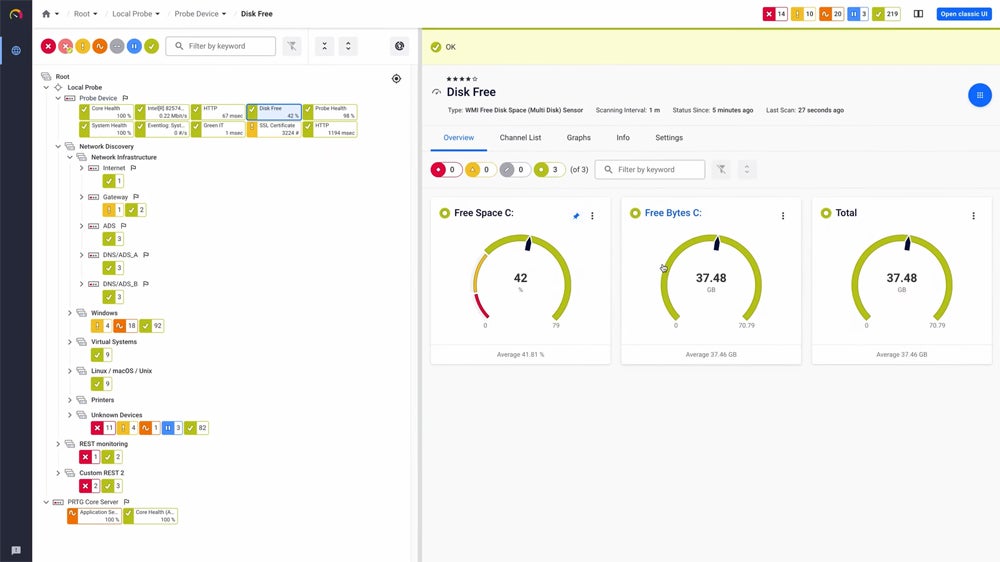The height and width of the screenshot is (562, 1000).
Task: Select the Virtual Systems group row
Action: [x=114, y=342]
